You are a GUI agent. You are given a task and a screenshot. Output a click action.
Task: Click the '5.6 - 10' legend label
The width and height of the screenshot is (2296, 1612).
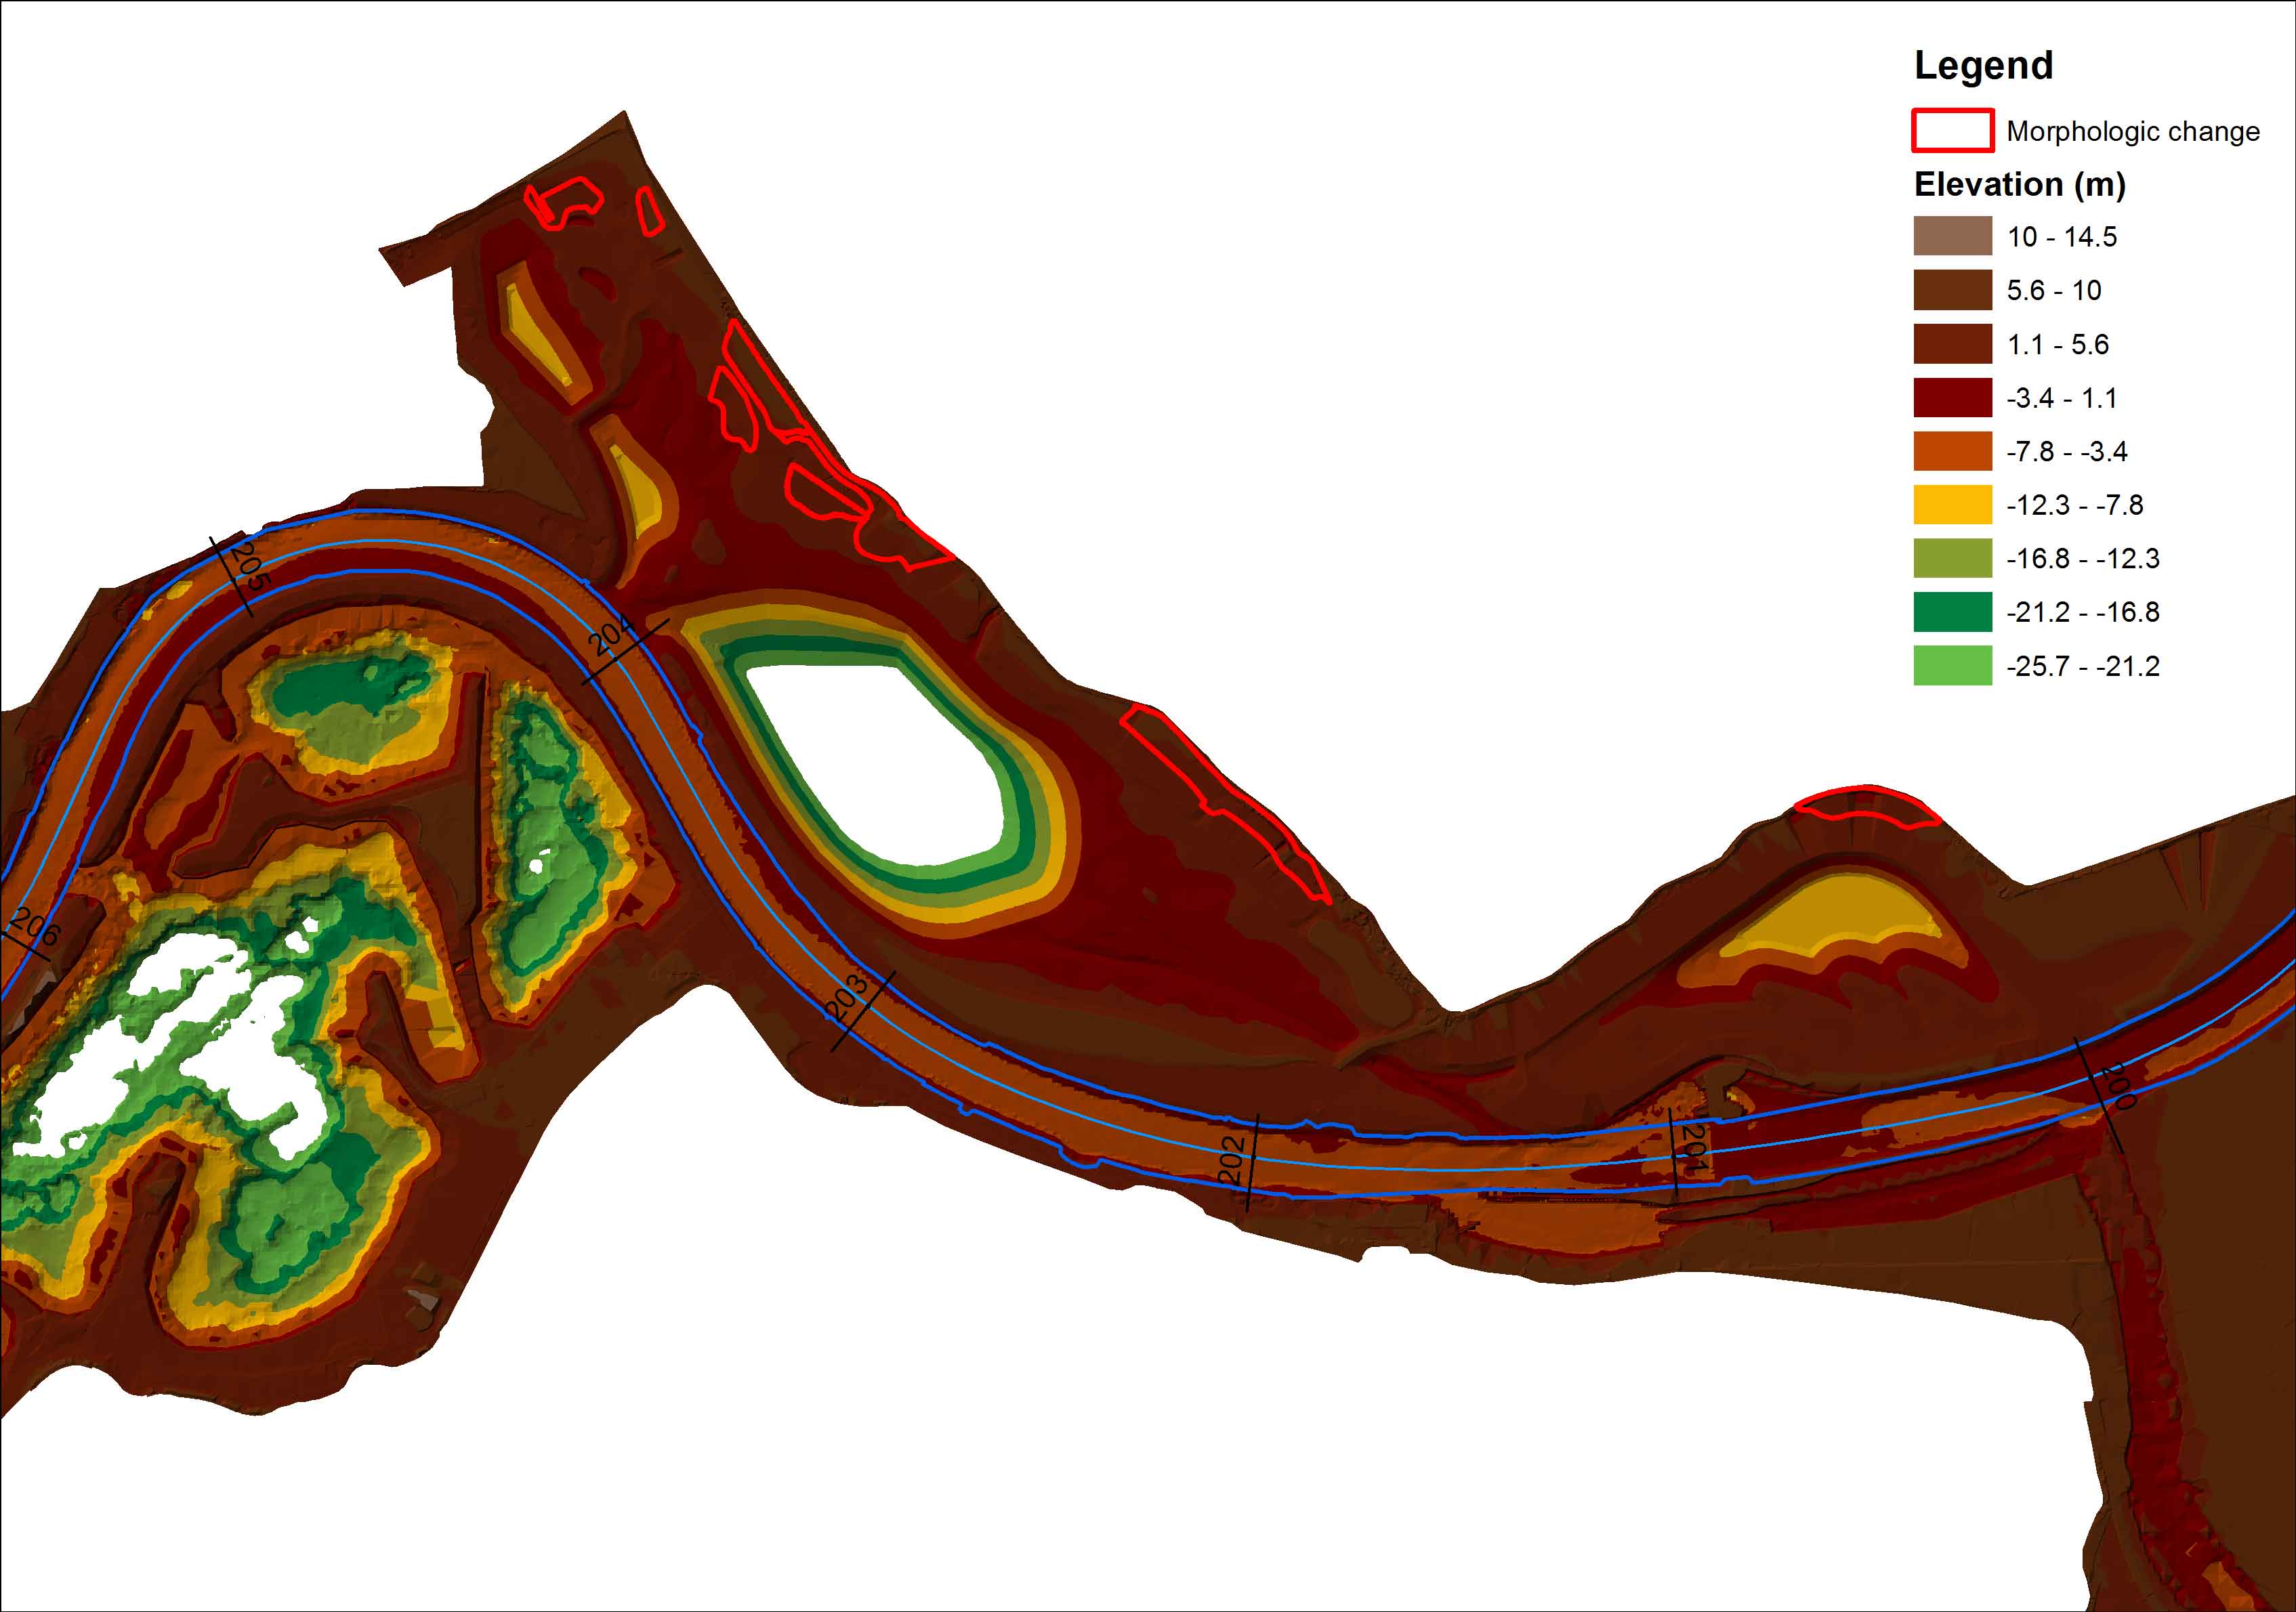[2054, 291]
